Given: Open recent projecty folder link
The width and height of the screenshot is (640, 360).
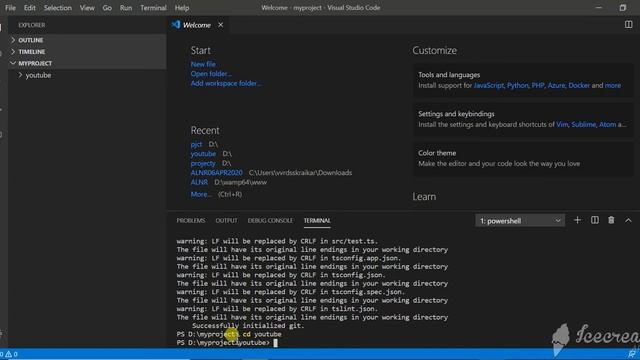Looking at the screenshot, I should click(203, 163).
